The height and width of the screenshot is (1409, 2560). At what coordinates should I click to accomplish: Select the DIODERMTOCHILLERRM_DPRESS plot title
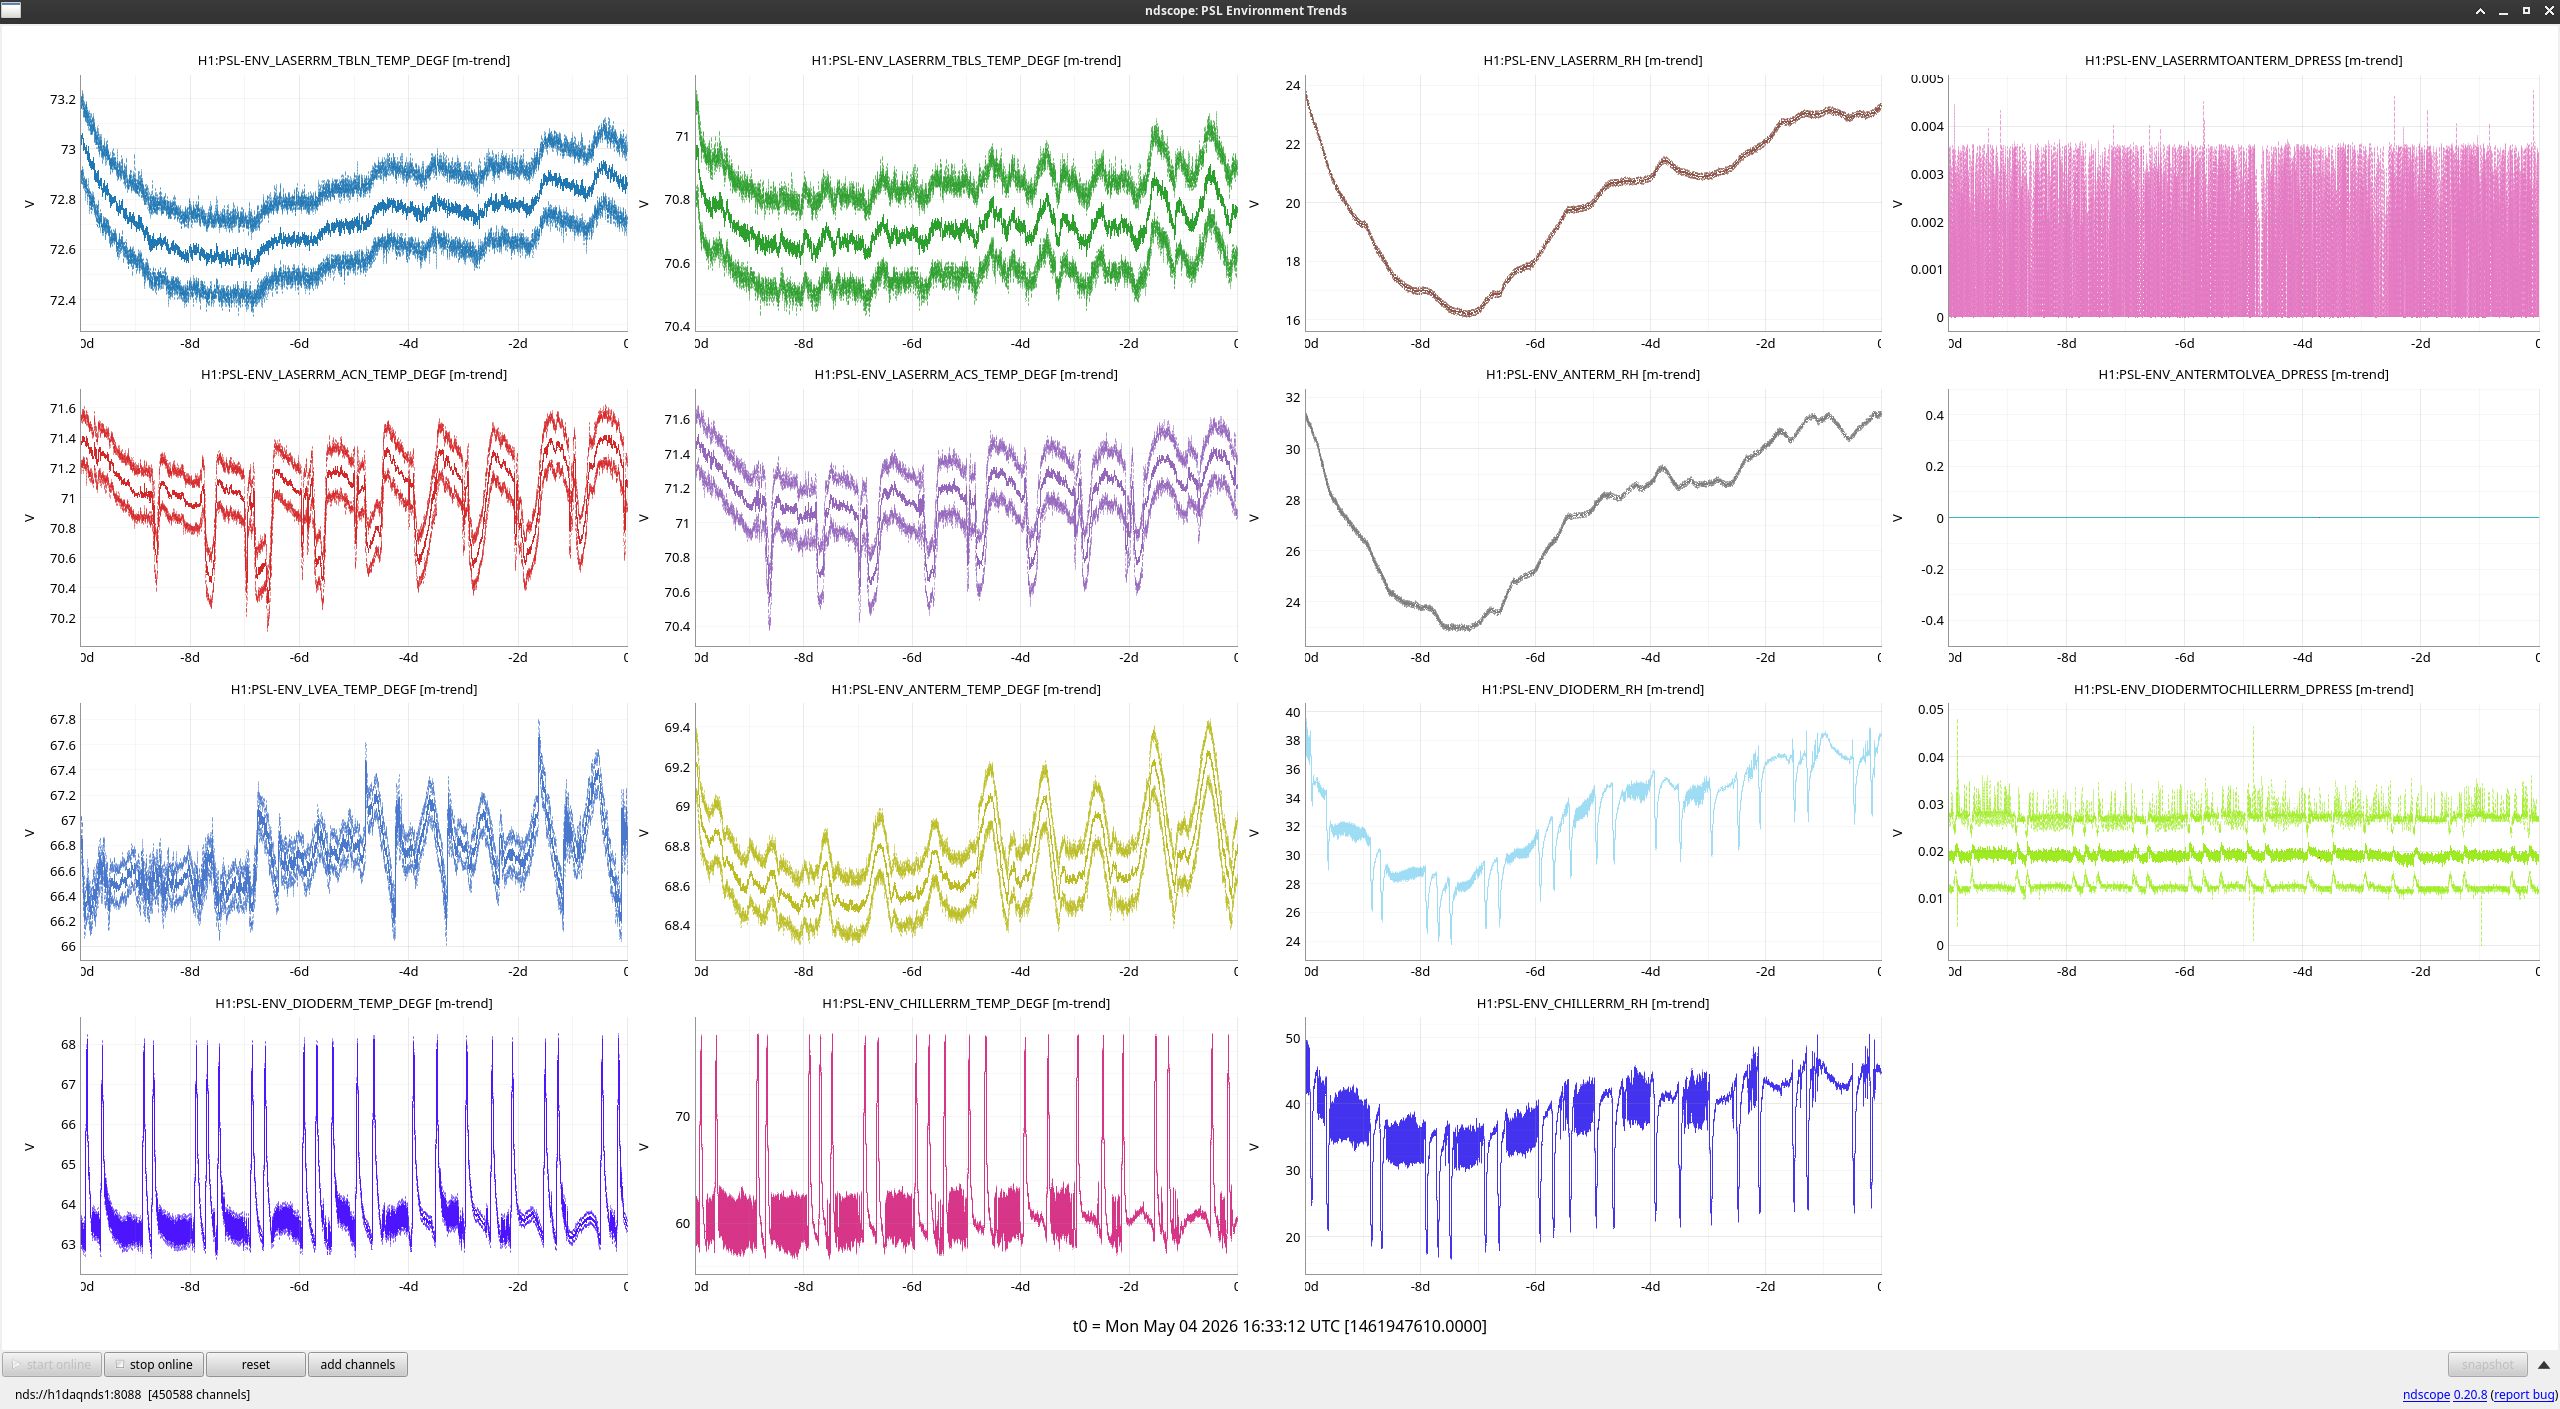2243,689
